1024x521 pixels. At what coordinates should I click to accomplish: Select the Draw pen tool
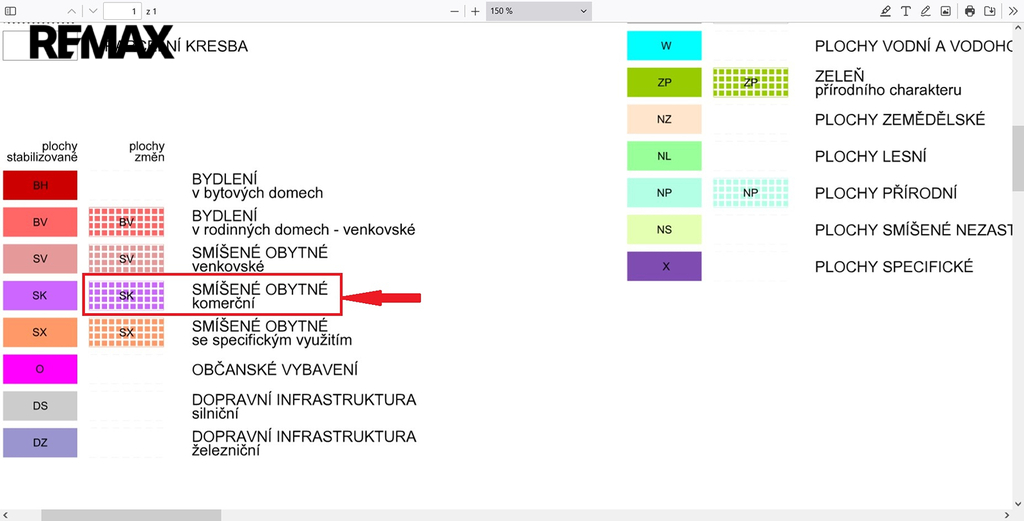pos(926,11)
